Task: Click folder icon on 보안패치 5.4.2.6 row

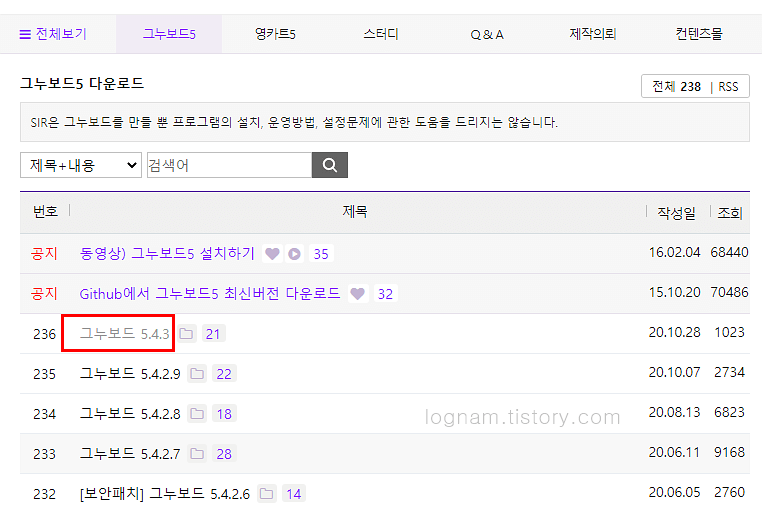Action: (x=266, y=494)
